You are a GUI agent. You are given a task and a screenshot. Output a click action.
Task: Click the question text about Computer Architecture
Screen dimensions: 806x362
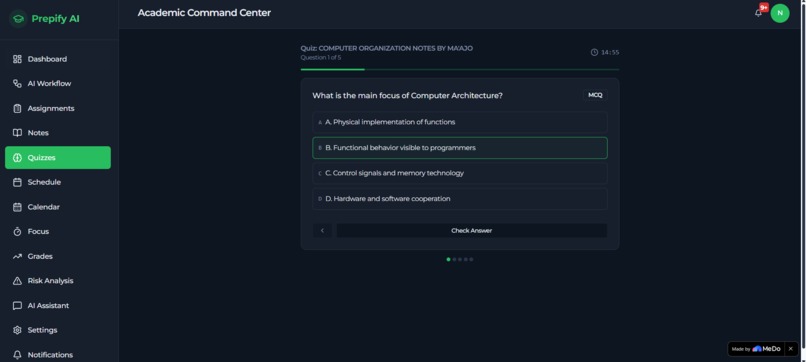[408, 96]
